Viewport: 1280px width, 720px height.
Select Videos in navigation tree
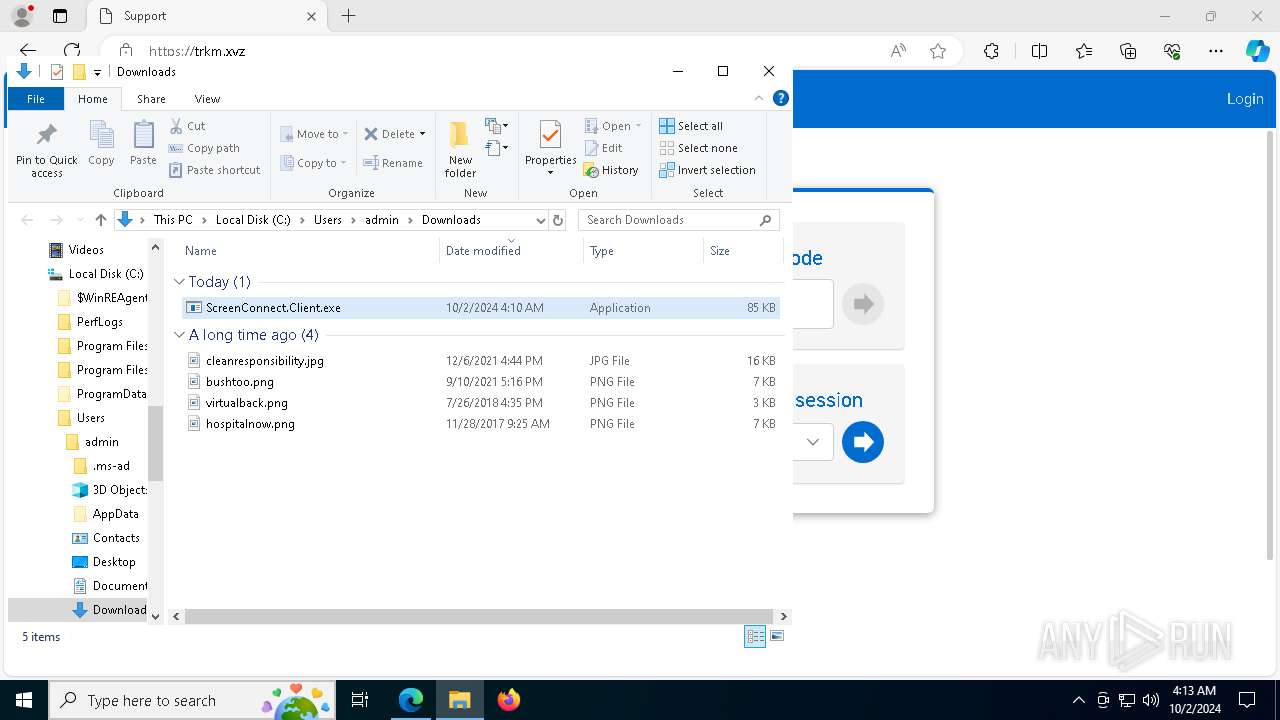(x=86, y=250)
